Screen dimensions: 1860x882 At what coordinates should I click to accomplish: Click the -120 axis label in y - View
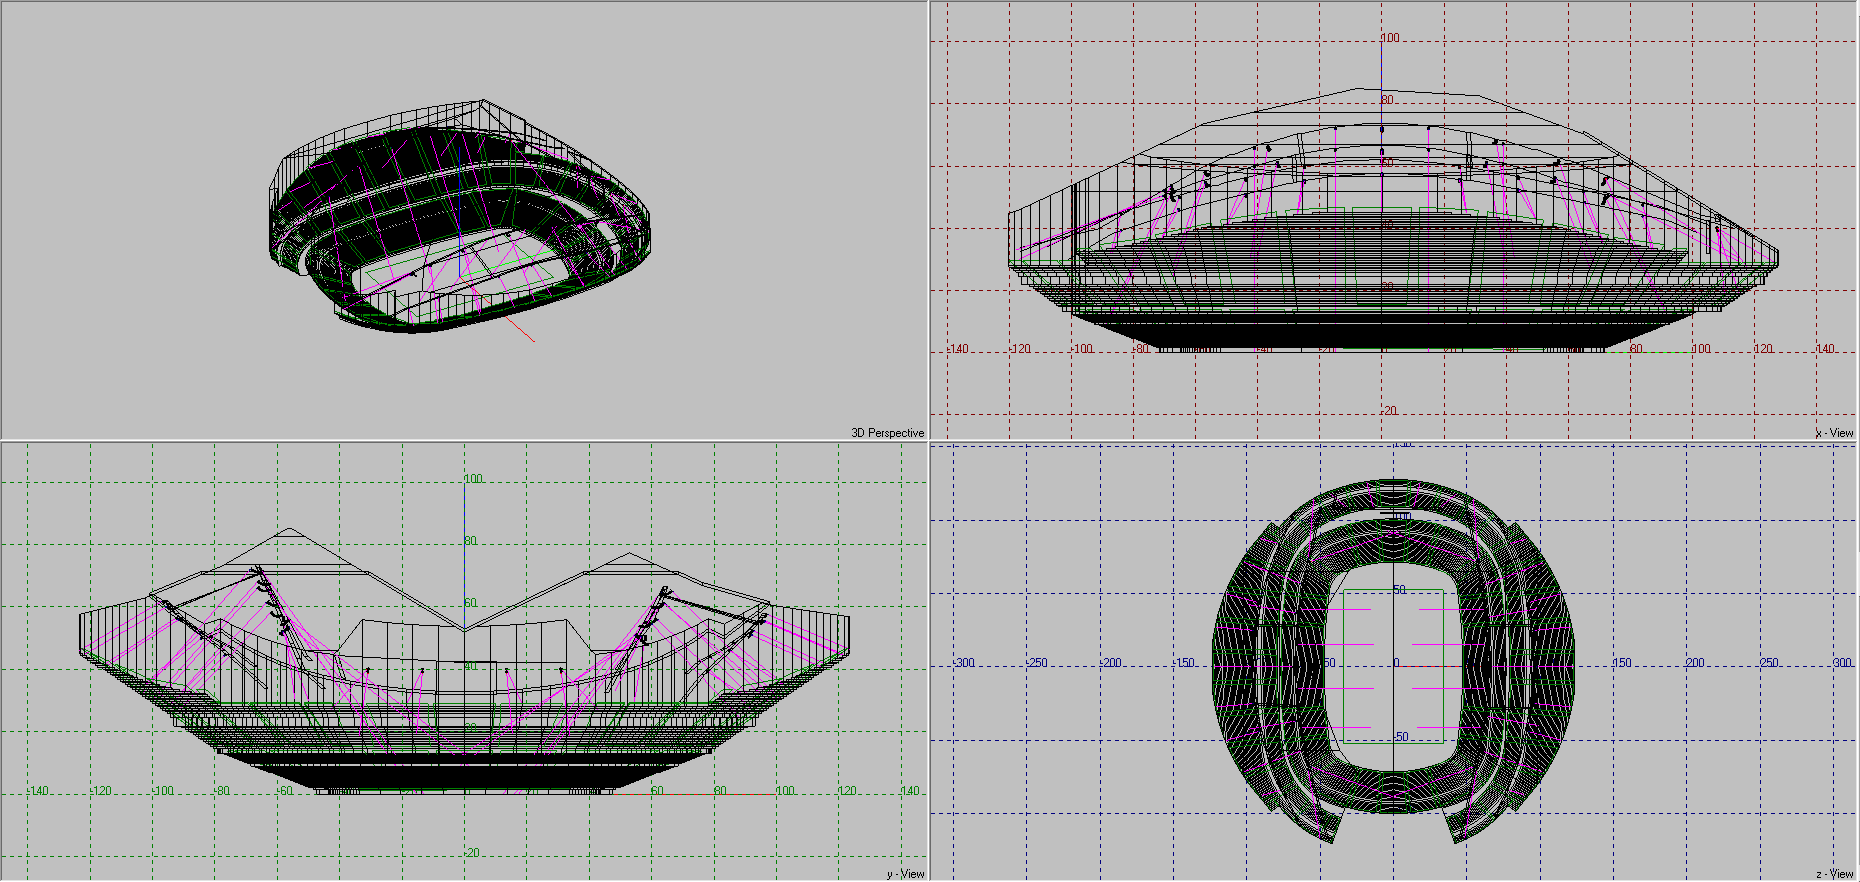tap(100, 791)
